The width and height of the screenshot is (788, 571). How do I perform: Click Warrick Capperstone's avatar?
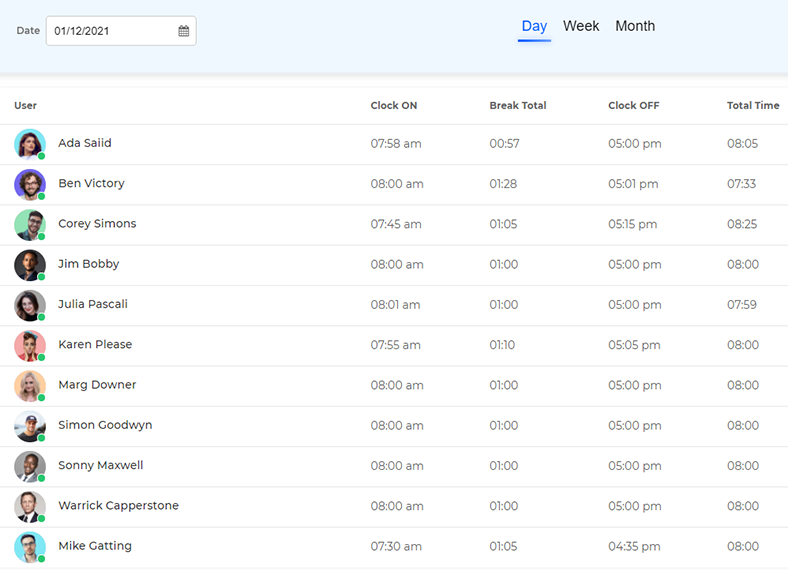[30, 507]
